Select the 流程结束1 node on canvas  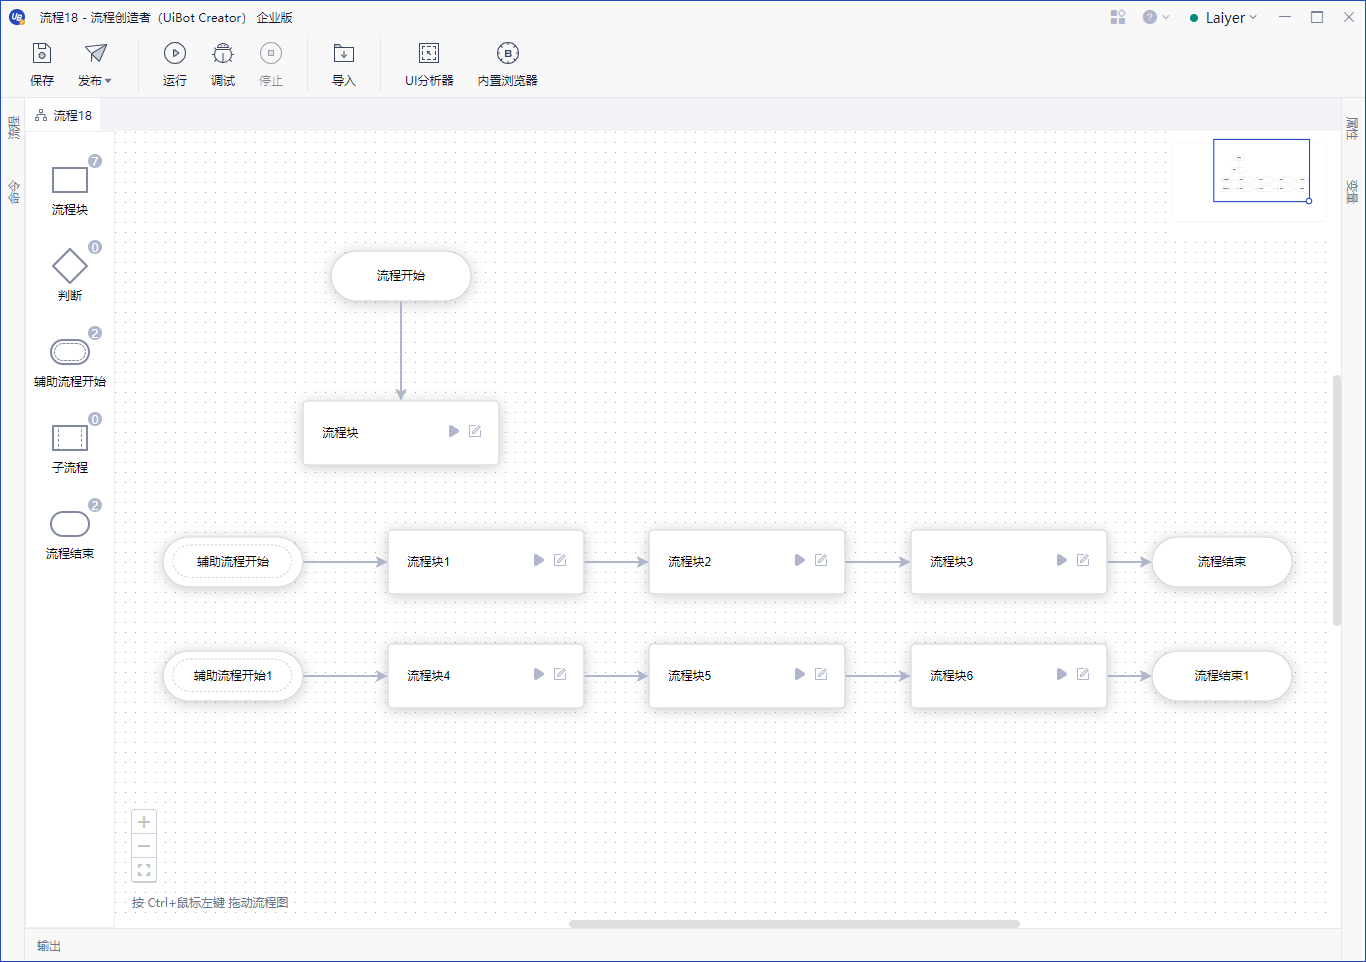pos(1222,676)
